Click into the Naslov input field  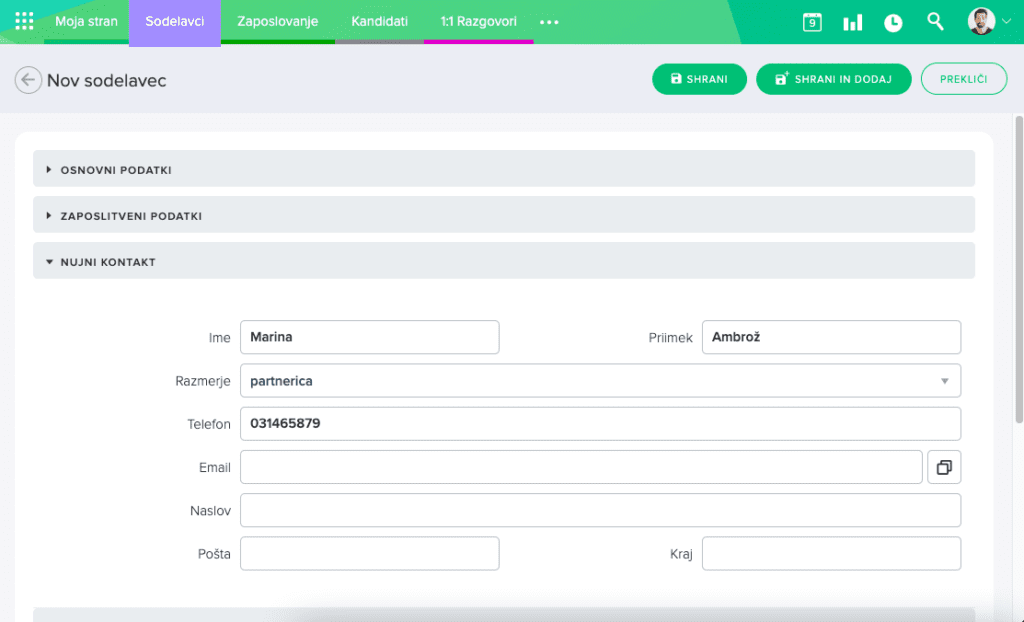click(600, 510)
